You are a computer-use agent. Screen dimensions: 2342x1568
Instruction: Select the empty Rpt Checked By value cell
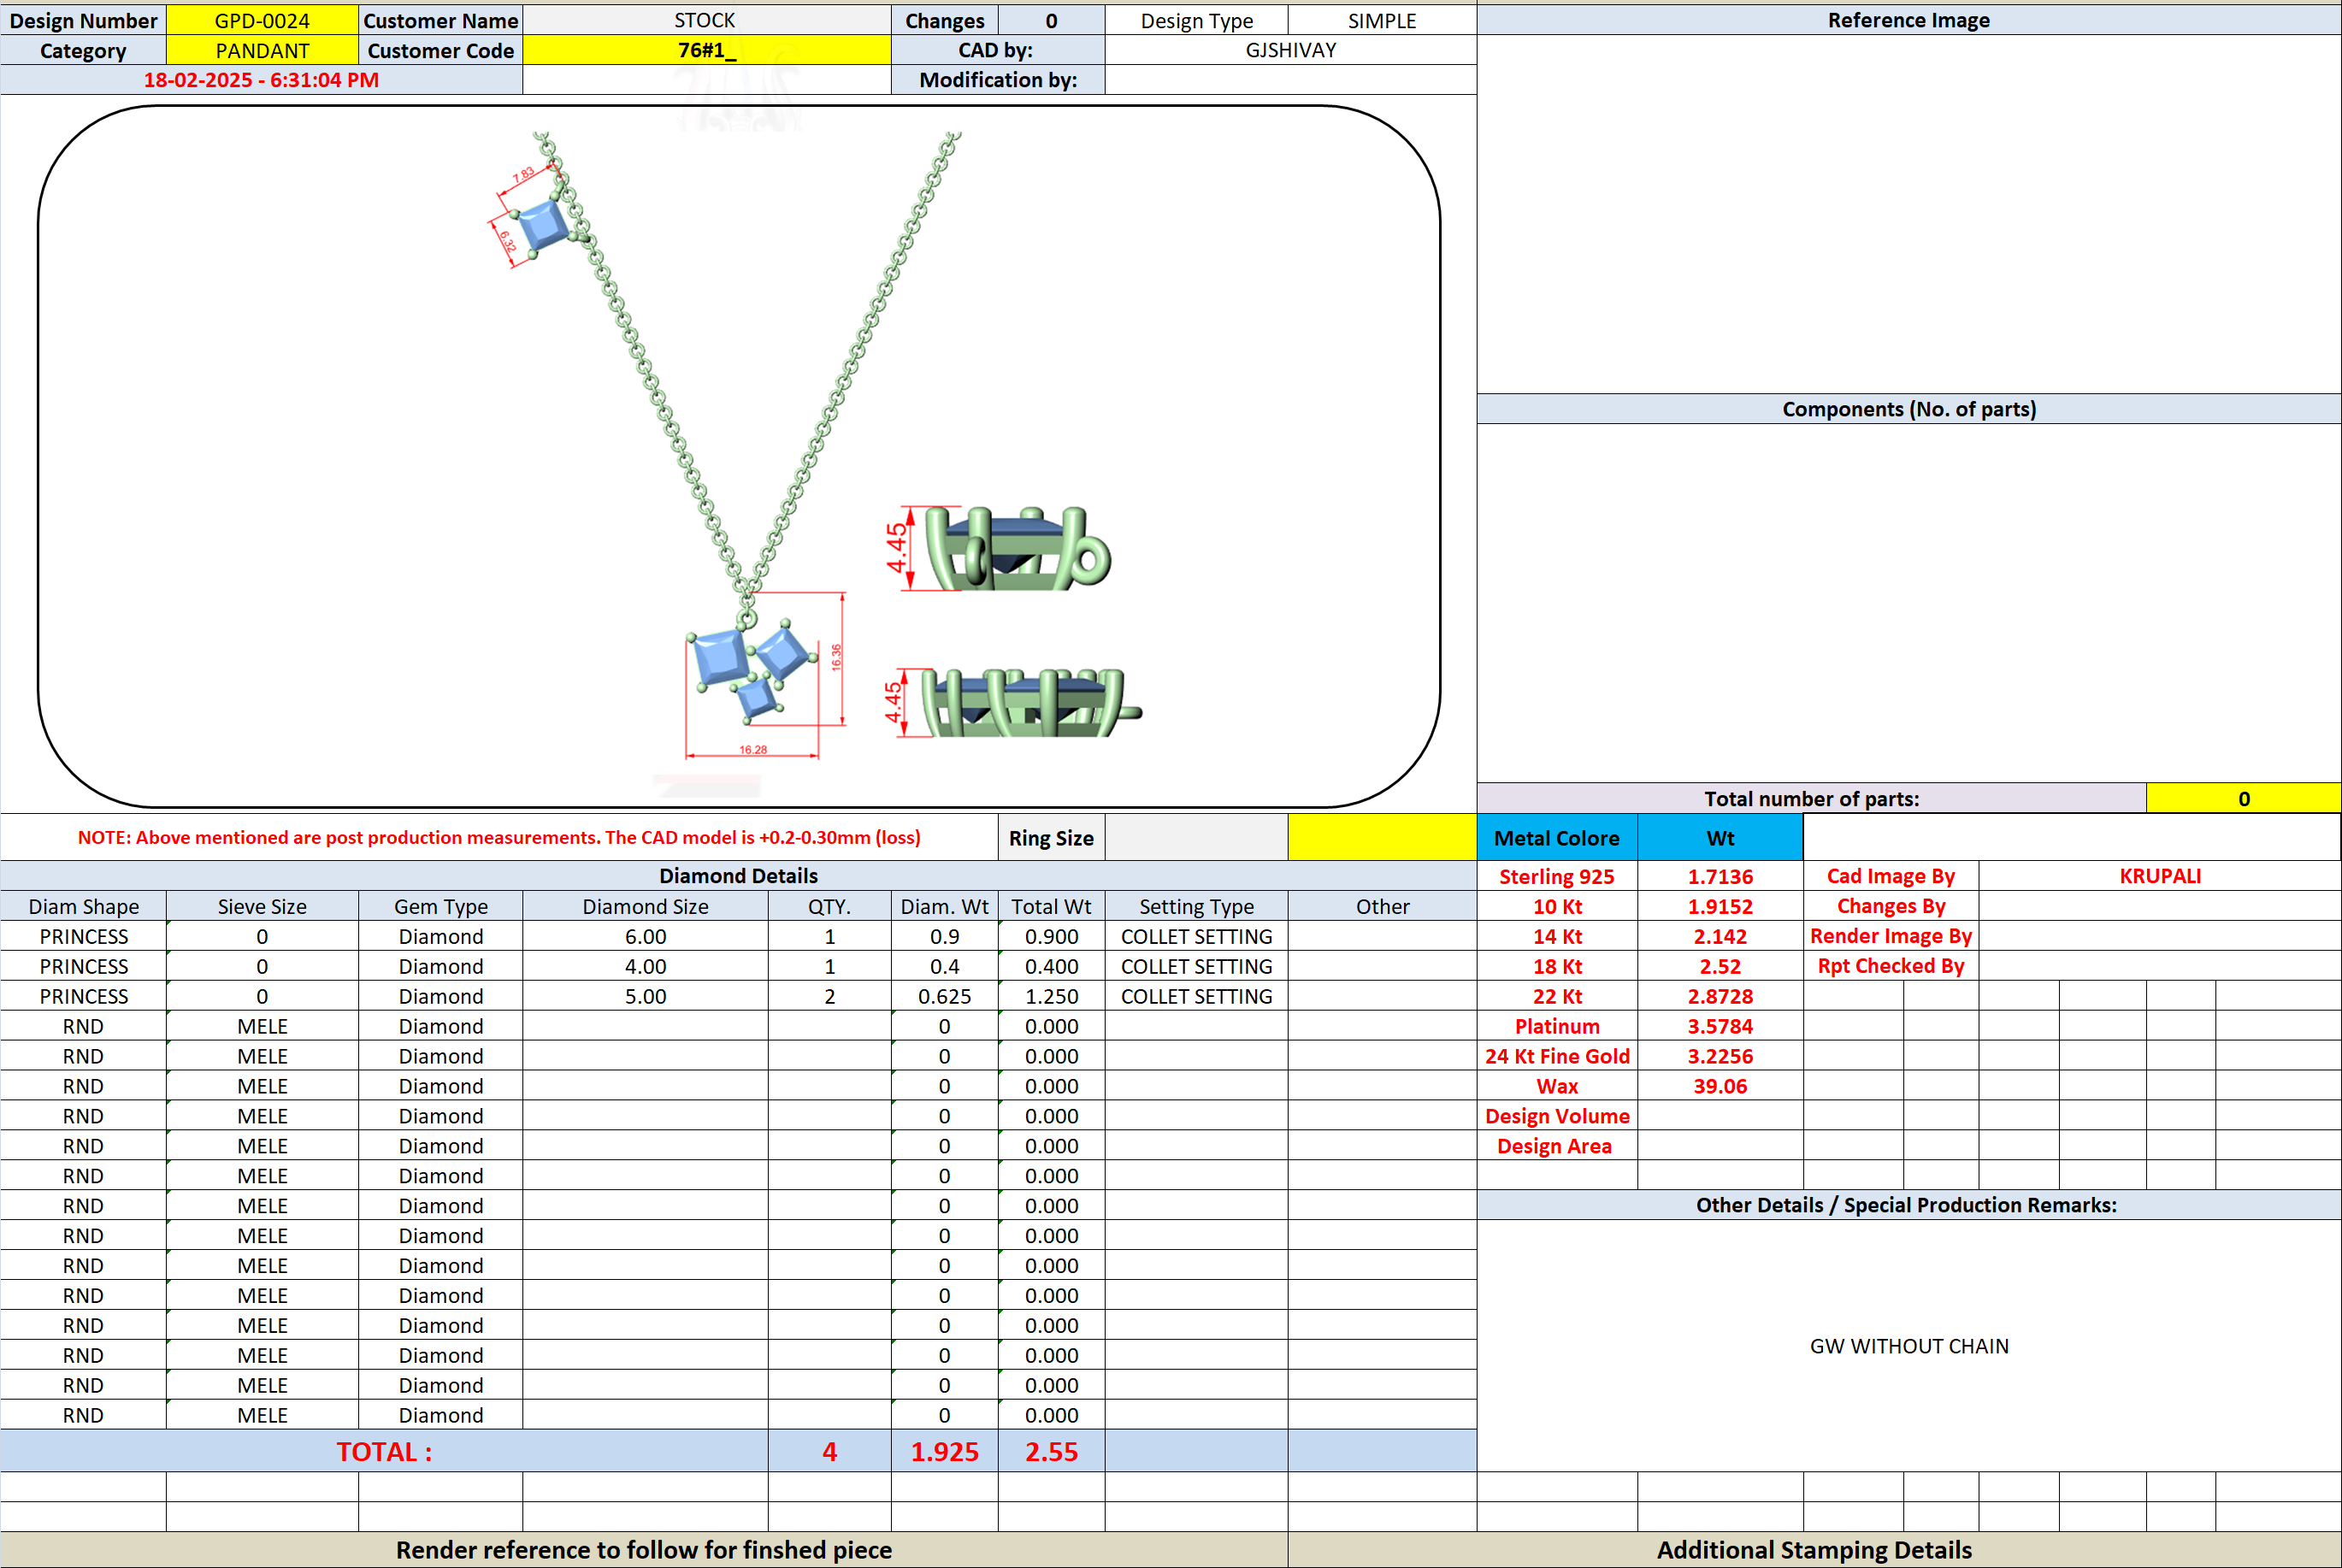click(x=2160, y=966)
